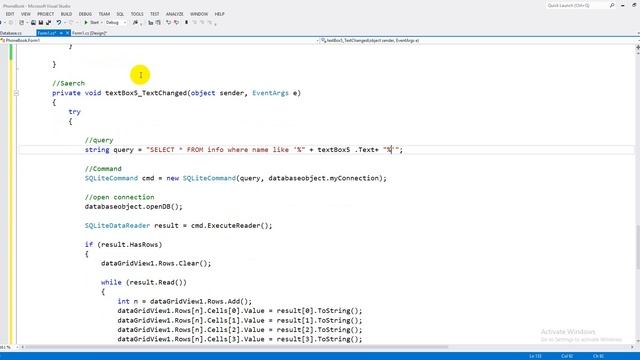Viewport: 640px width, 360px height.
Task: Click databaseobject.myConnection in the code
Action: pyautogui.click(x=324, y=178)
